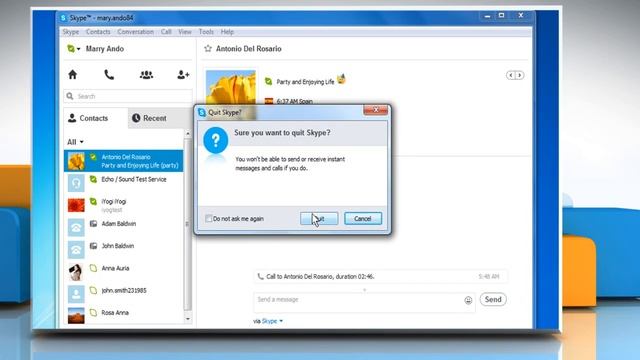Click the Send button

(493, 300)
